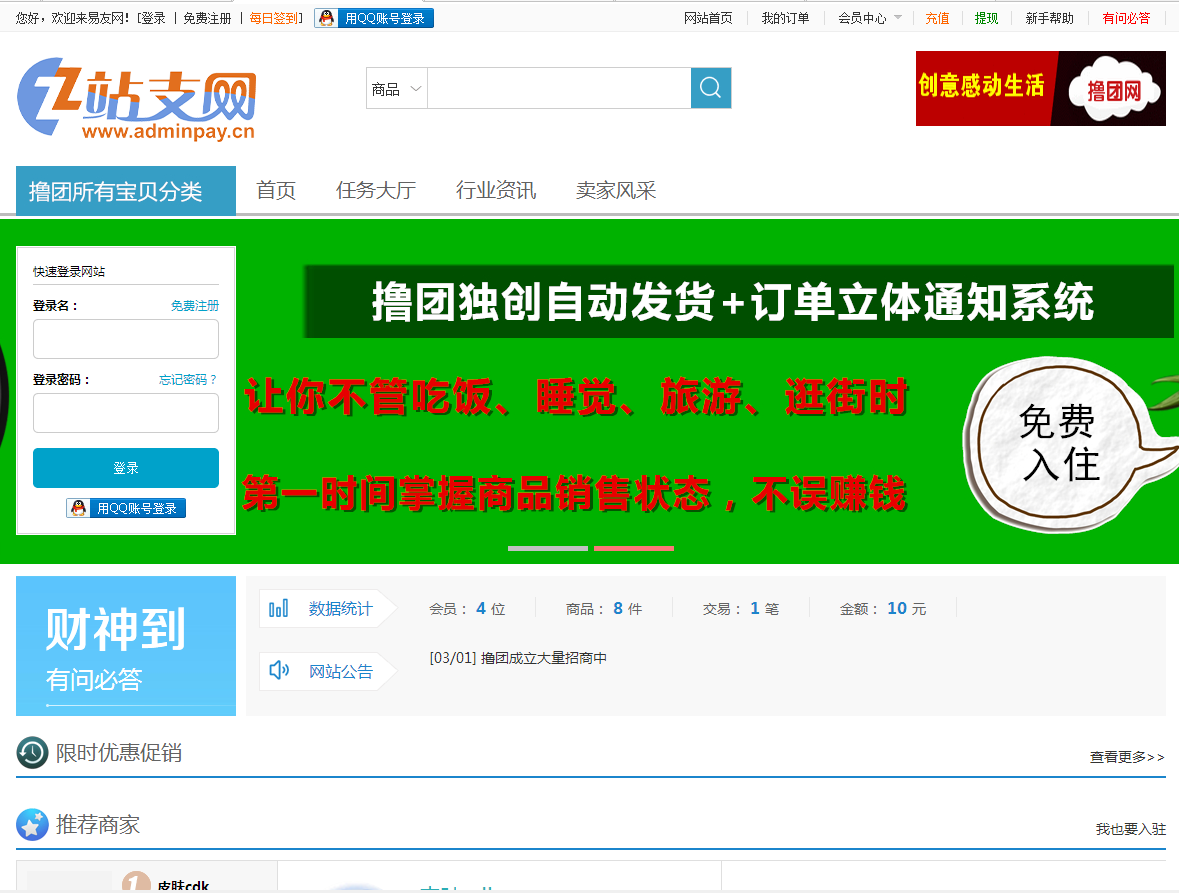Screen dimensions: 1179x893
Task: Click the 忘记密码 link
Action: [x=188, y=380]
